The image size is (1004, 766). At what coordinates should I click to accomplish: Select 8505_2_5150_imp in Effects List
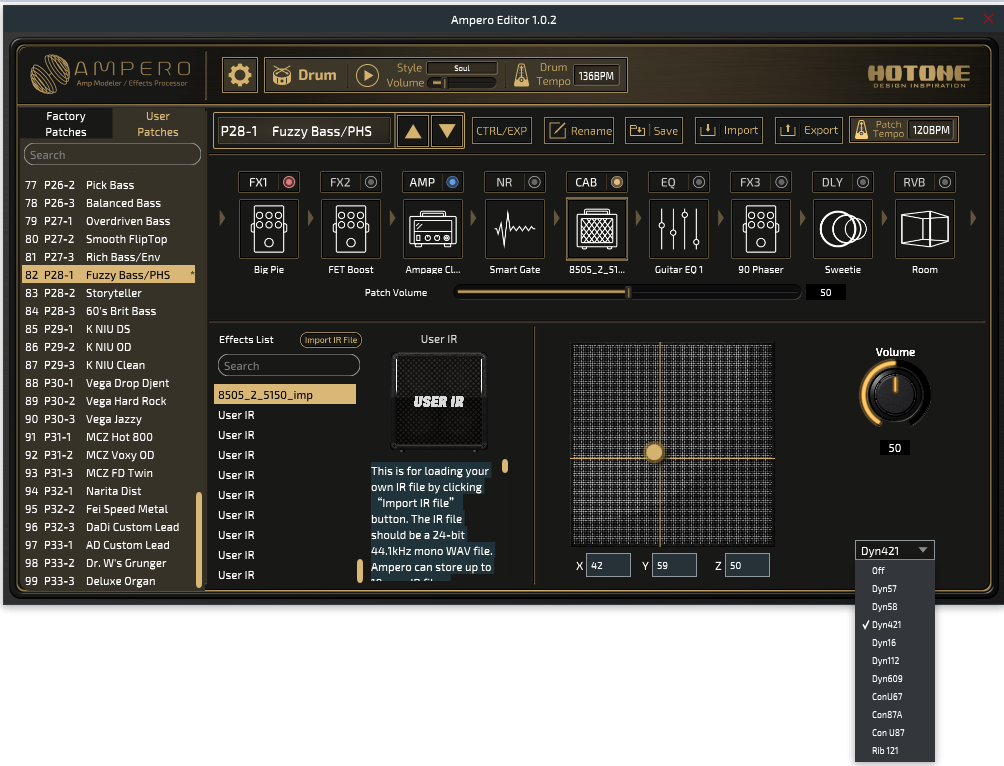(x=285, y=395)
